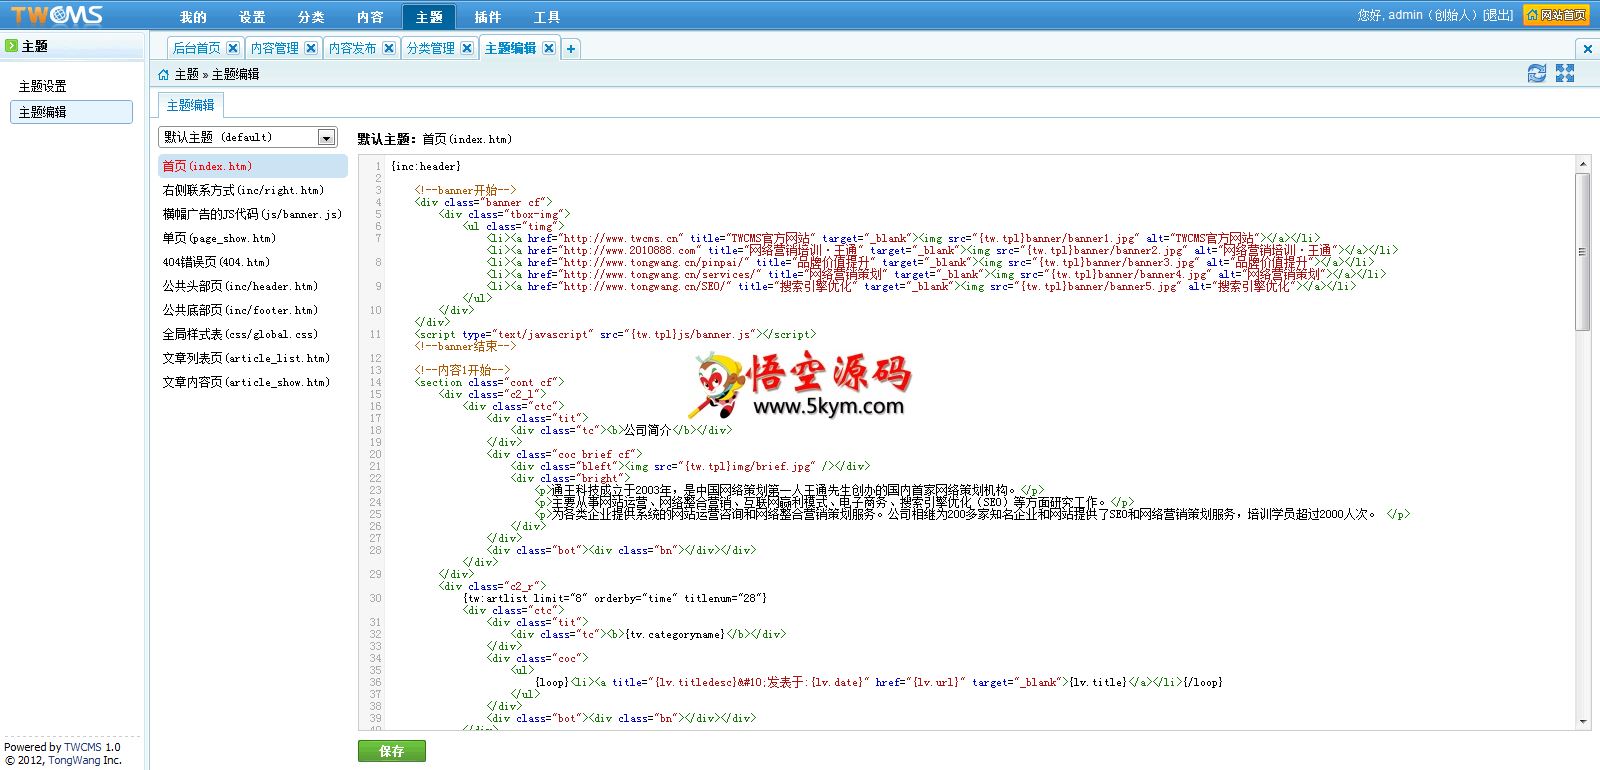Image resolution: width=1600 pixels, height=770 pixels.
Task: Switch to the 分类管理 tab
Action: pyautogui.click(x=431, y=48)
